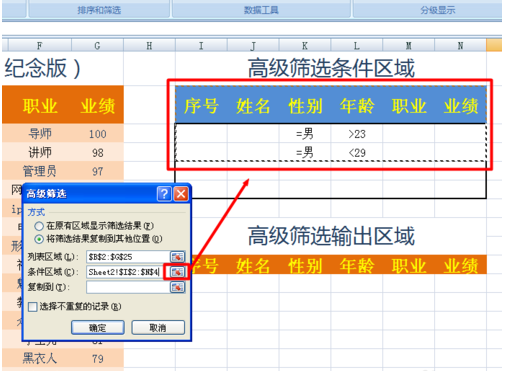The width and height of the screenshot is (505, 371).
Task: Select the 讲师 cell
Action: [x=40, y=153]
